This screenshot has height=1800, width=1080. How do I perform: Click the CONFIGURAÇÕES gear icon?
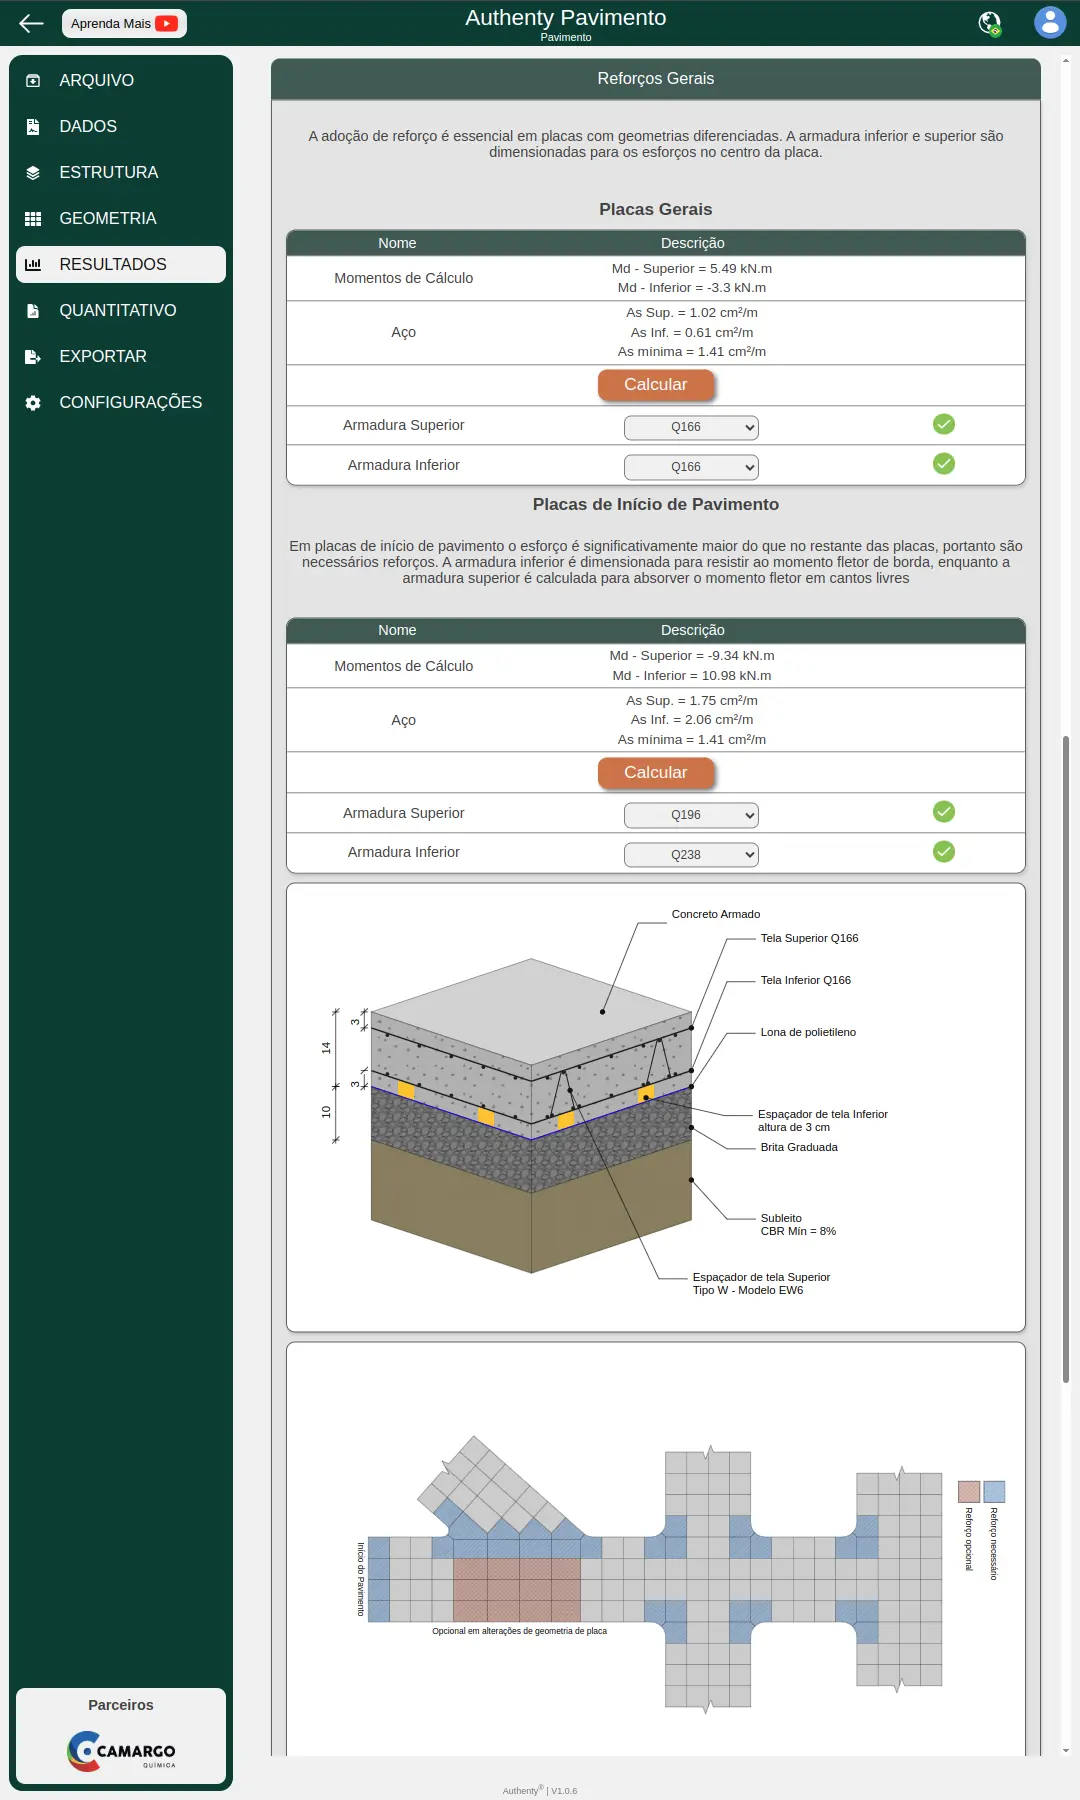point(33,403)
